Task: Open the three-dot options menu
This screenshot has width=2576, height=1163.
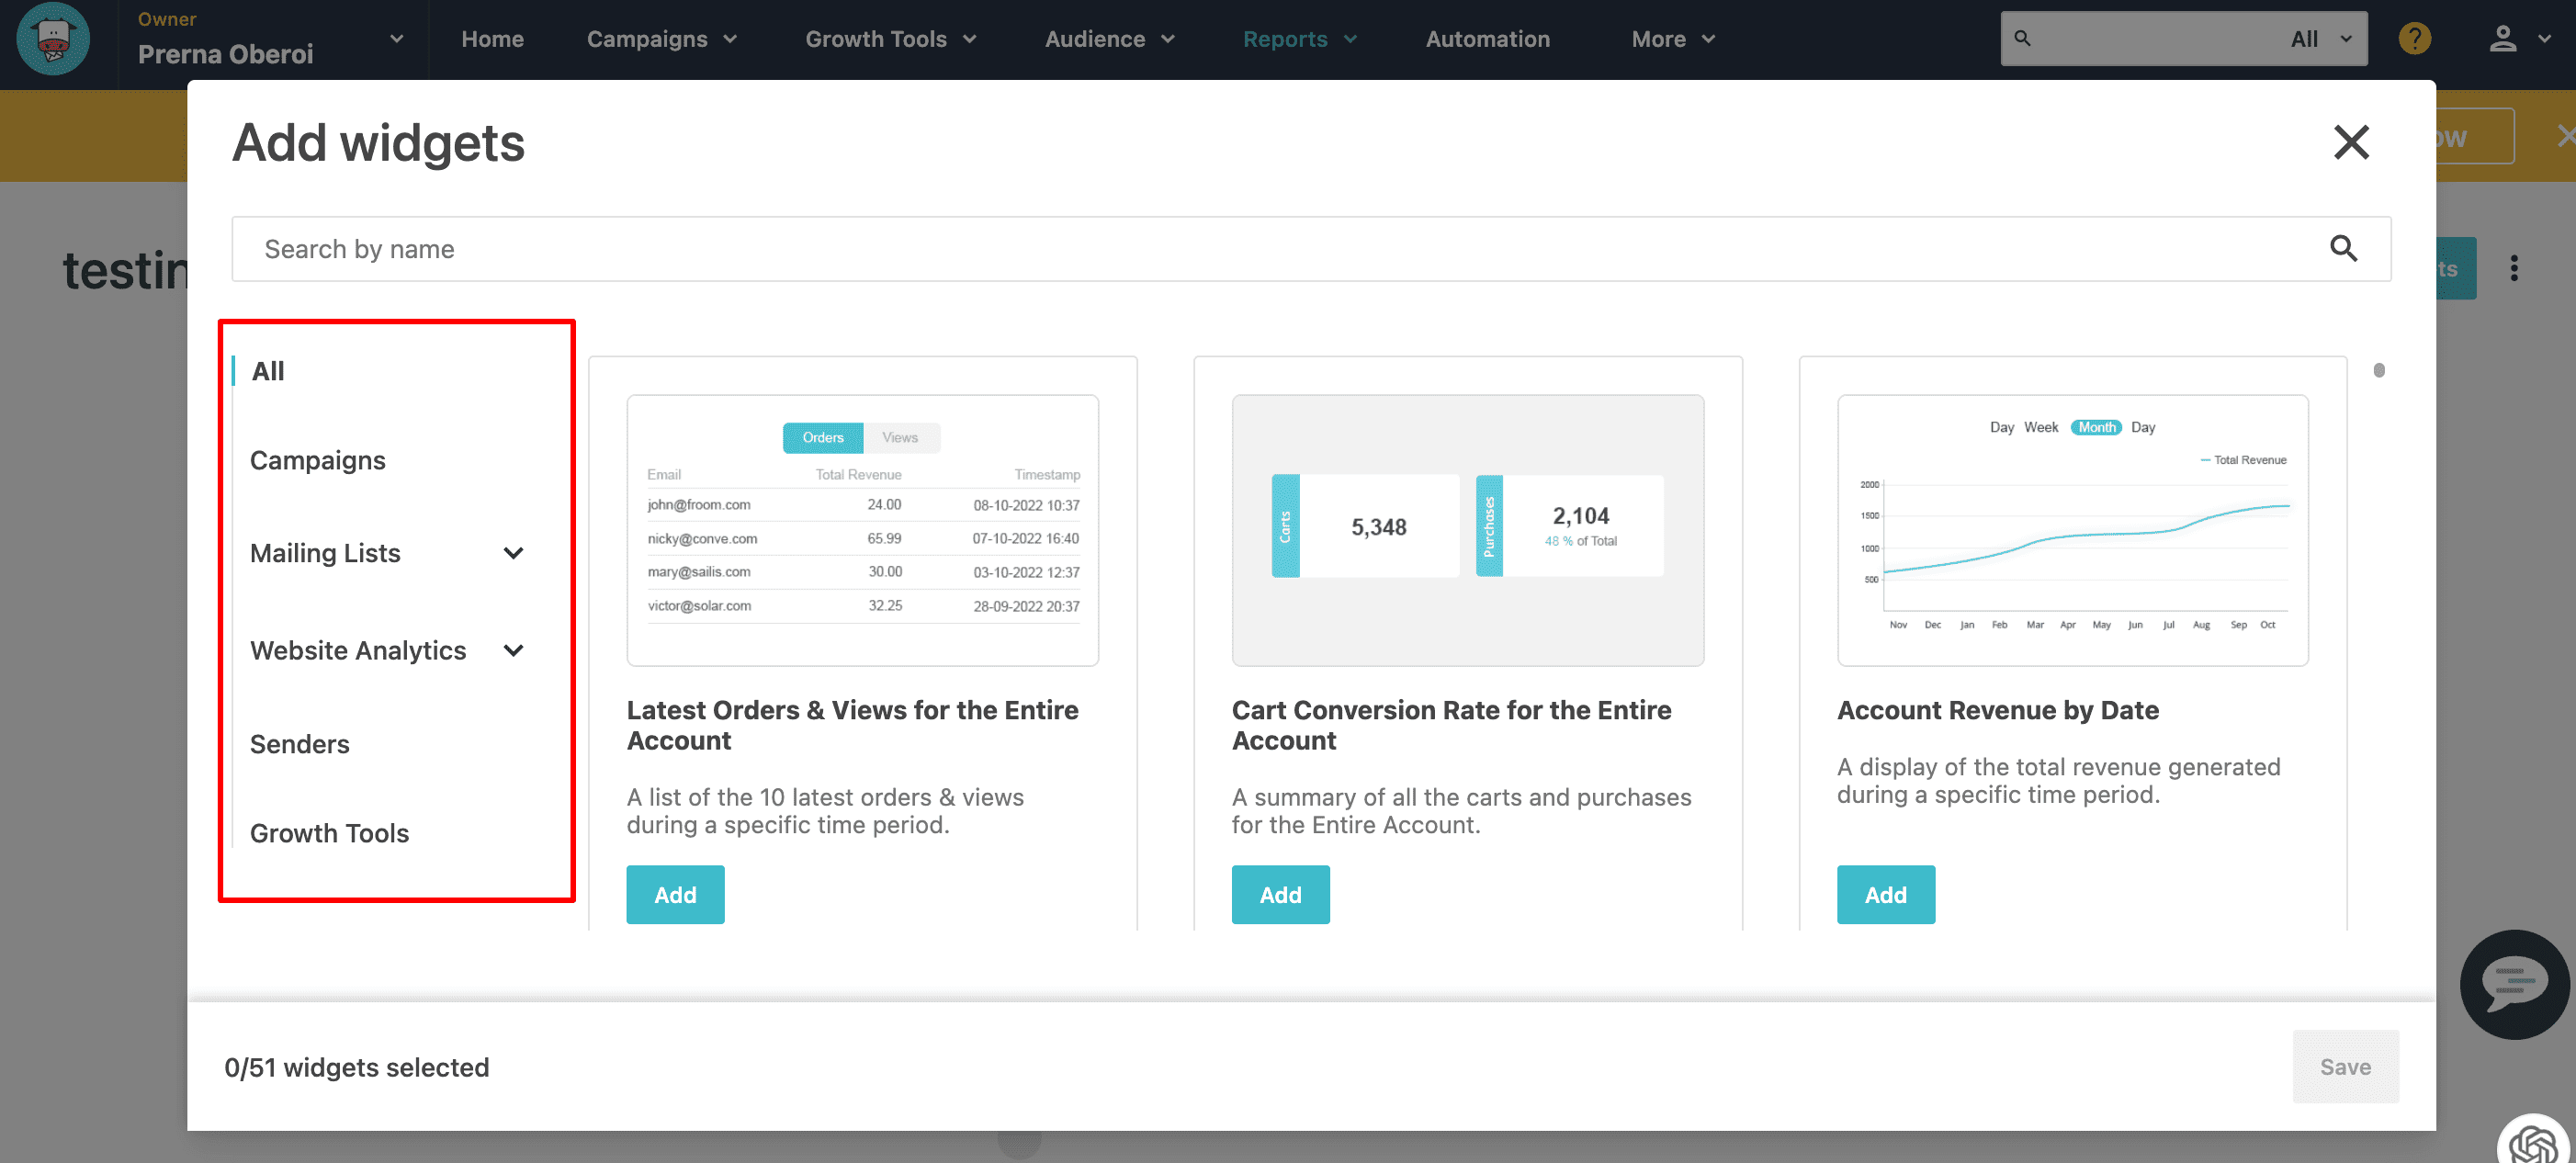Action: coord(2513,268)
